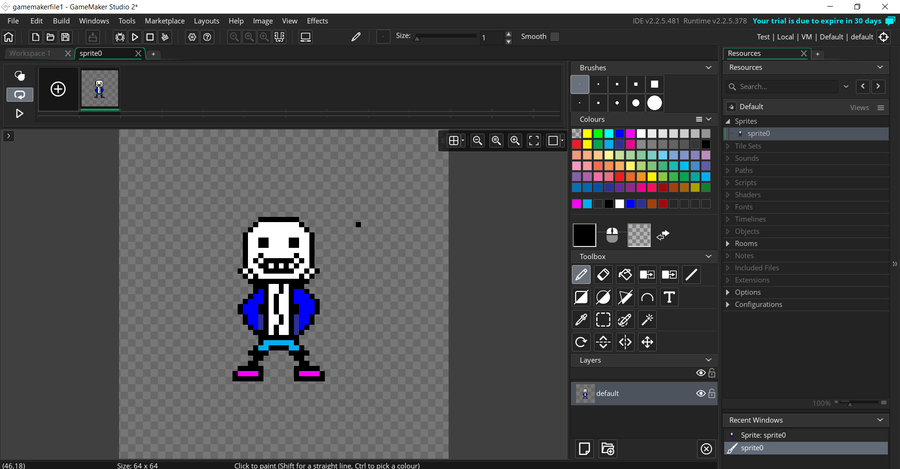Select the Pencil tool in Toolbox
This screenshot has height=469, width=900.
[x=581, y=275]
